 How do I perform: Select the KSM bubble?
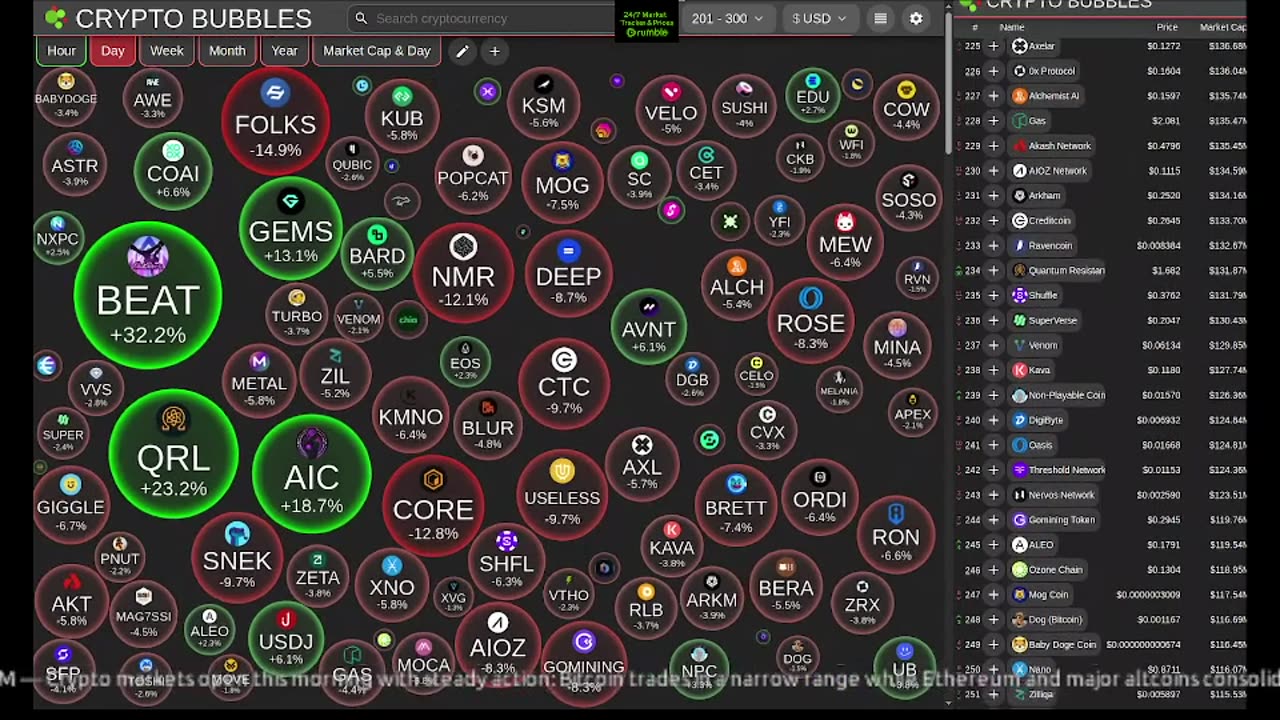point(543,103)
